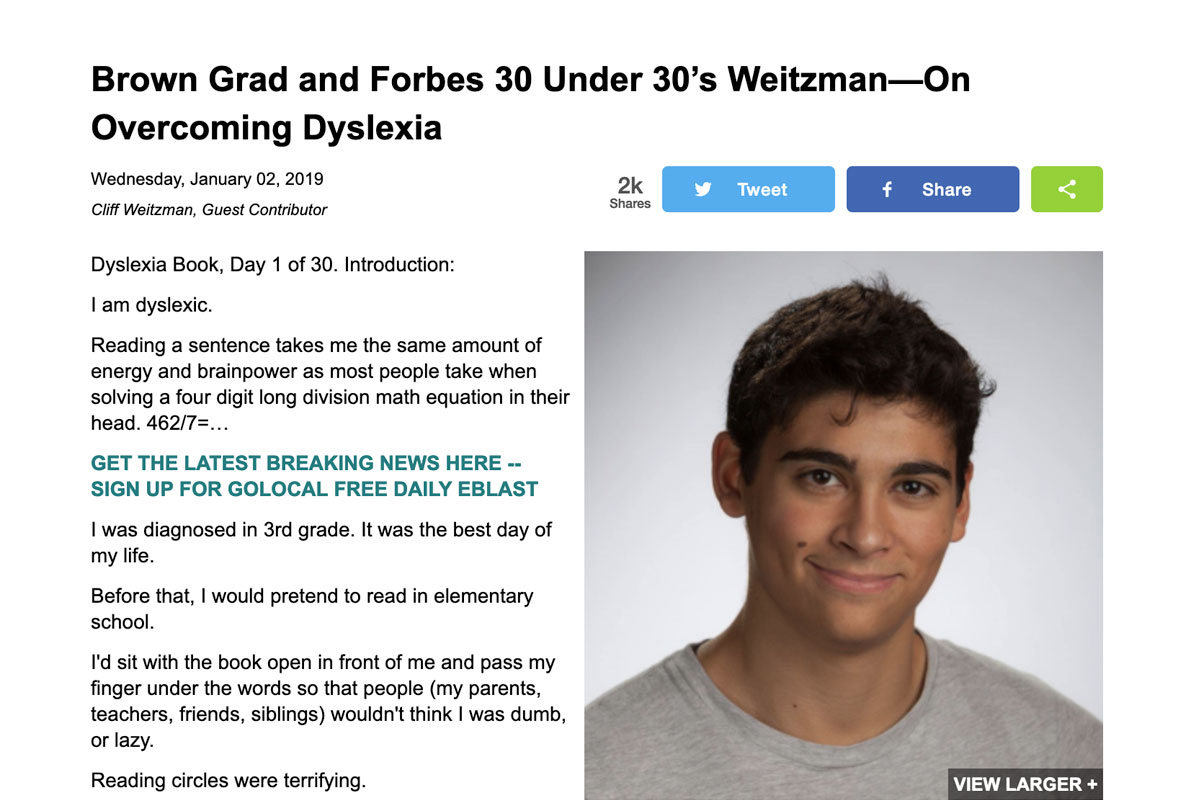Click the 2k Shares counter
1200x800 pixels.
click(x=630, y=191)
